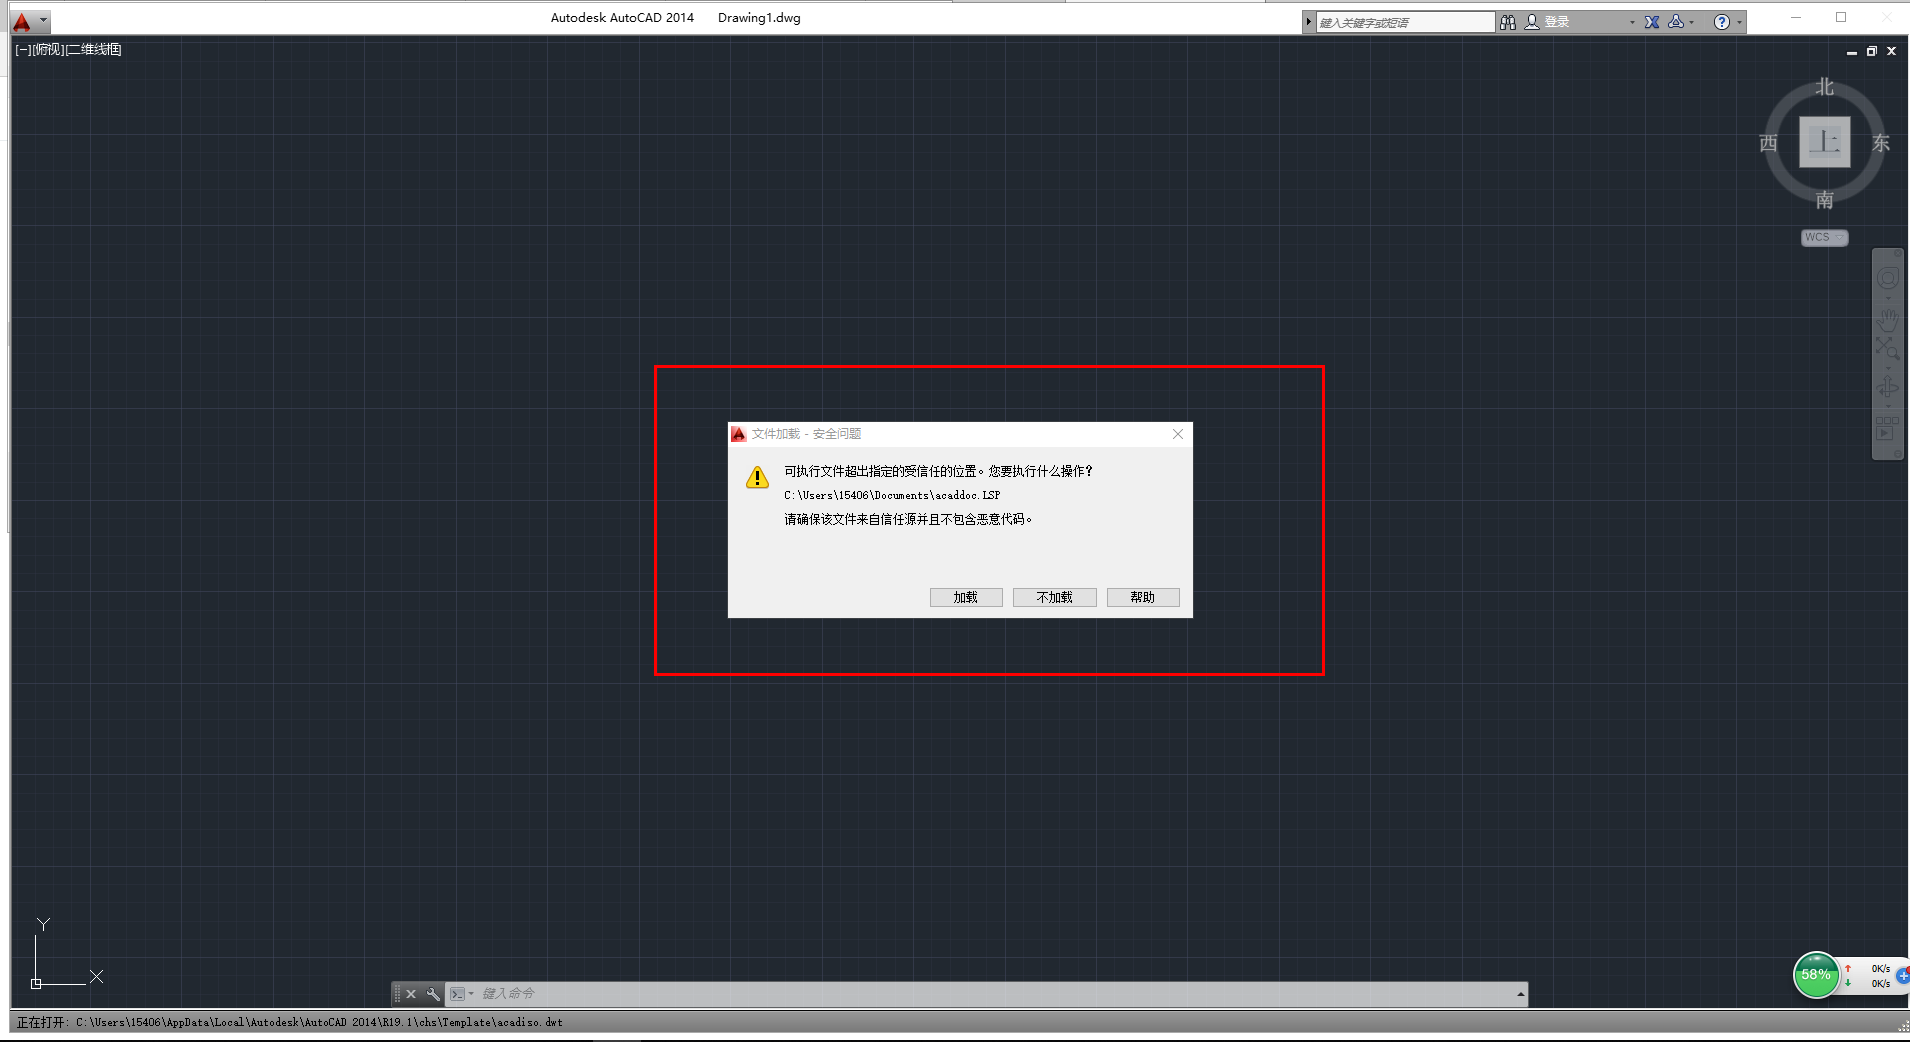Screen dimensions: 1910x1042
Task: Close the navigation bar with its X
Action: [x=1897, y=254]
